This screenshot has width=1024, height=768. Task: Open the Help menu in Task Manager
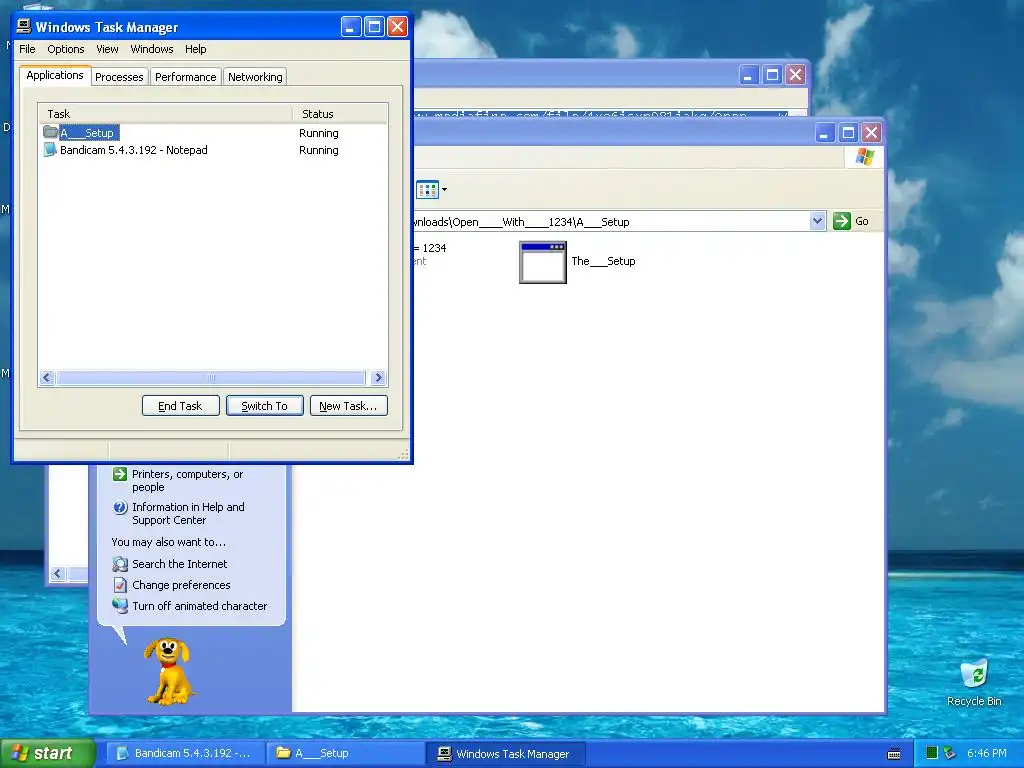point(195,49)
